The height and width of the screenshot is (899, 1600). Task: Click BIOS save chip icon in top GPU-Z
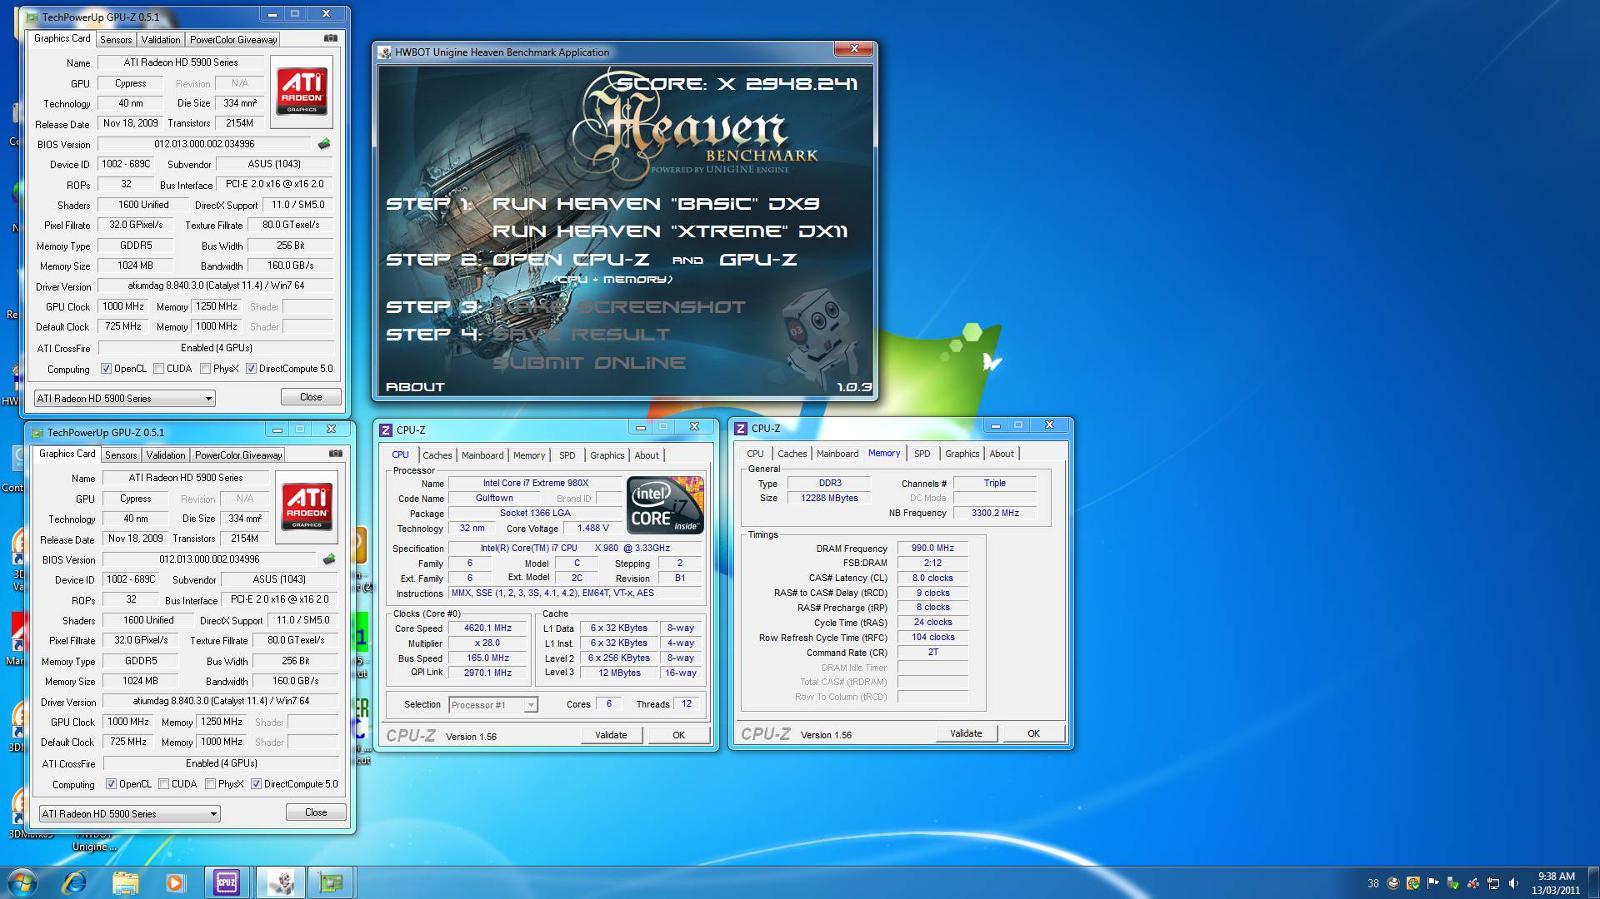click(324, 144)
